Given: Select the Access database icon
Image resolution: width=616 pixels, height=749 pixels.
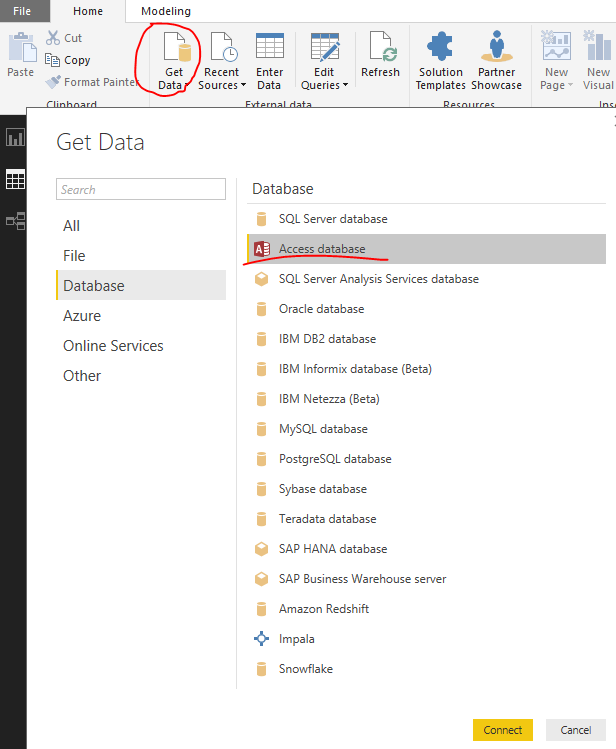Looking at the screenshot, I should click(x=262, y=249).
